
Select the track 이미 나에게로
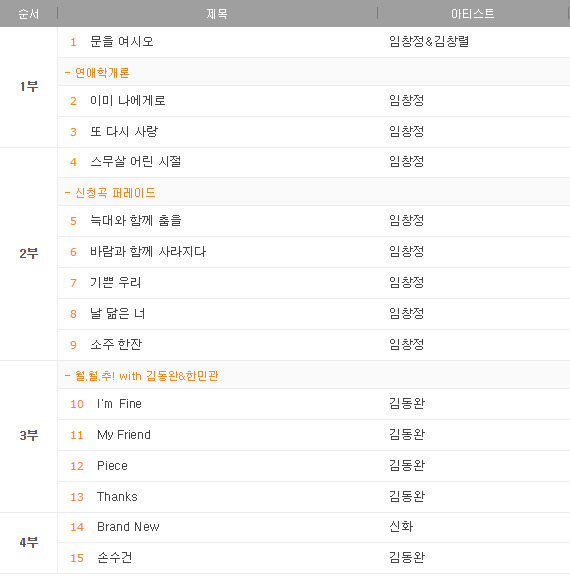pos(128,101)
